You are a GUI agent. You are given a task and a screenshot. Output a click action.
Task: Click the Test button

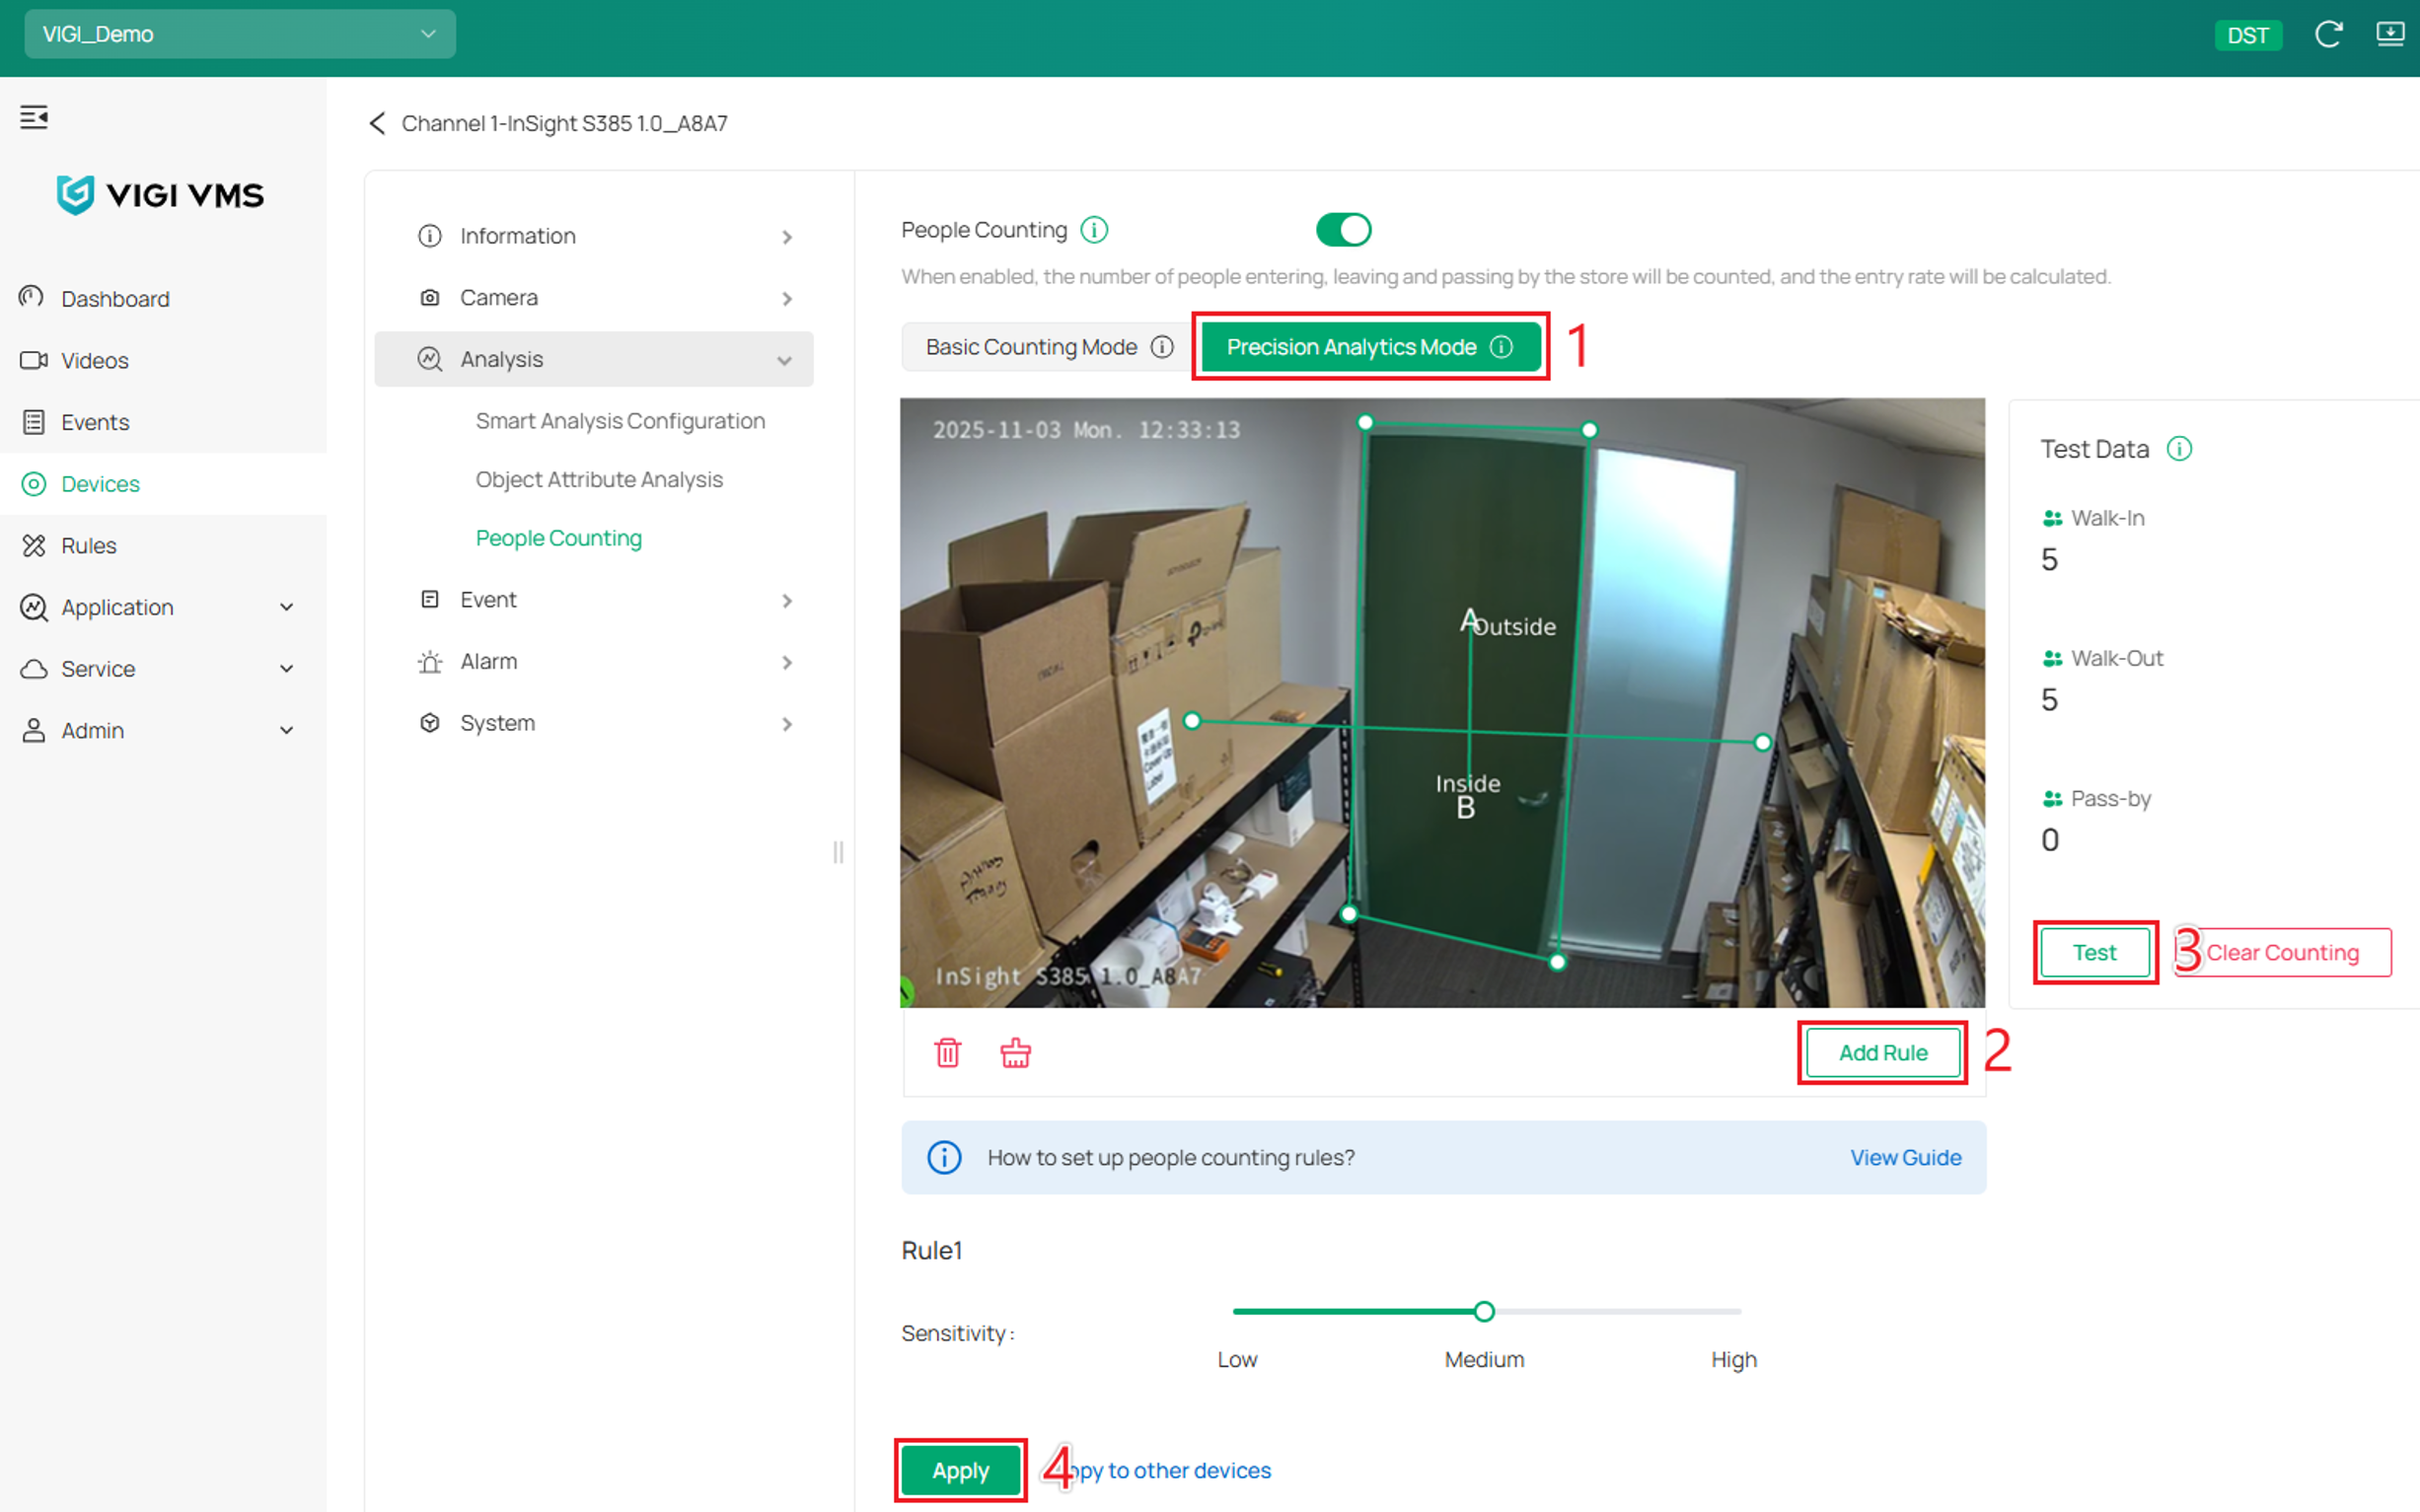pos(2095,952)
